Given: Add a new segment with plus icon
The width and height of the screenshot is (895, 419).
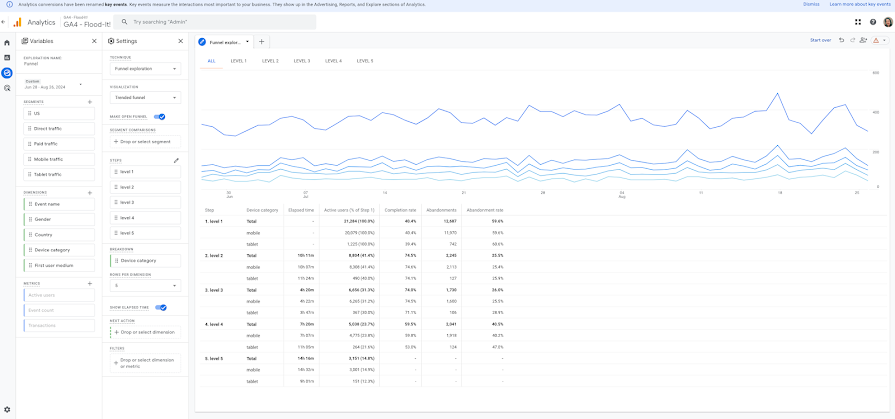Looking at the screenshot, I should 90,102.
